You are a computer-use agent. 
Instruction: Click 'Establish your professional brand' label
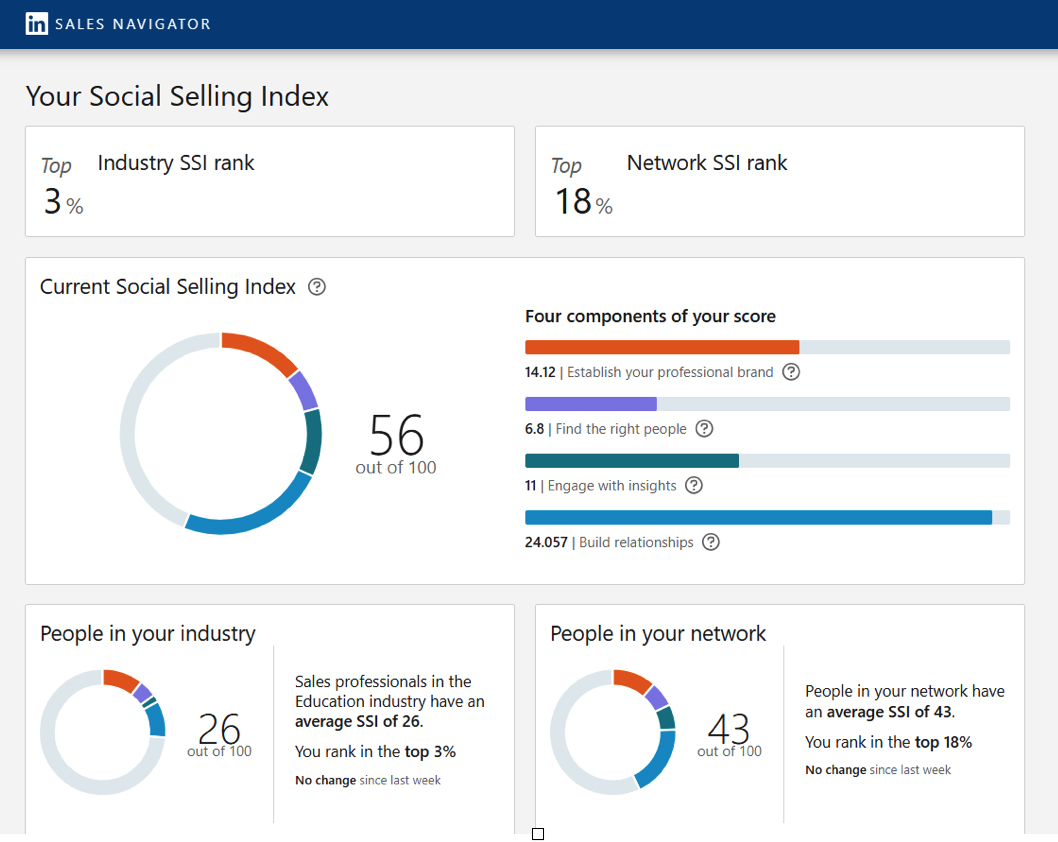670,372
